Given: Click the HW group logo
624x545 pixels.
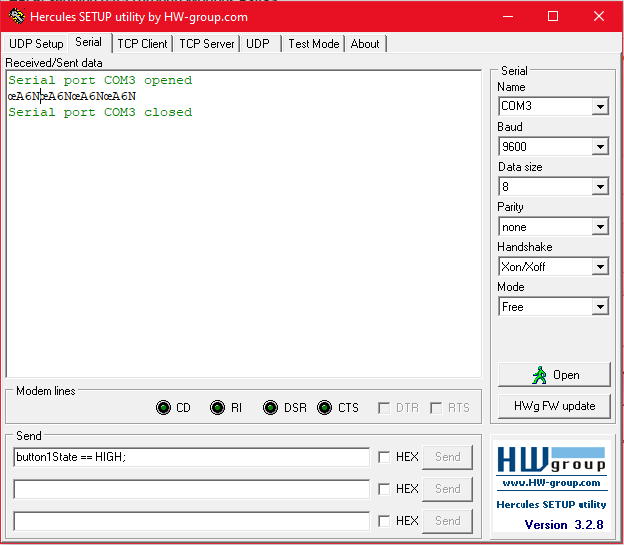Looking at the screenshot, I should point(552,459).
